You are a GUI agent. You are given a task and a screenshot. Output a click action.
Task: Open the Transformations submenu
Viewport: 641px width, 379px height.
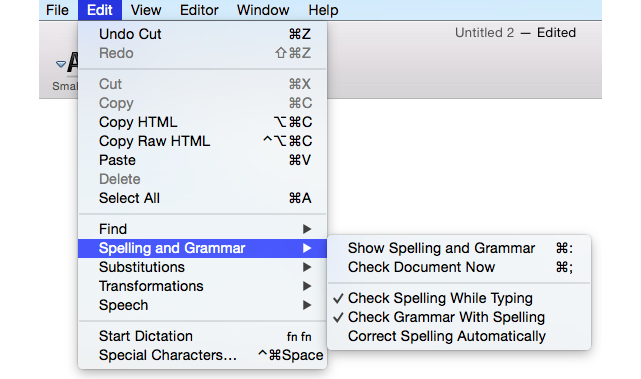point(202,286)
